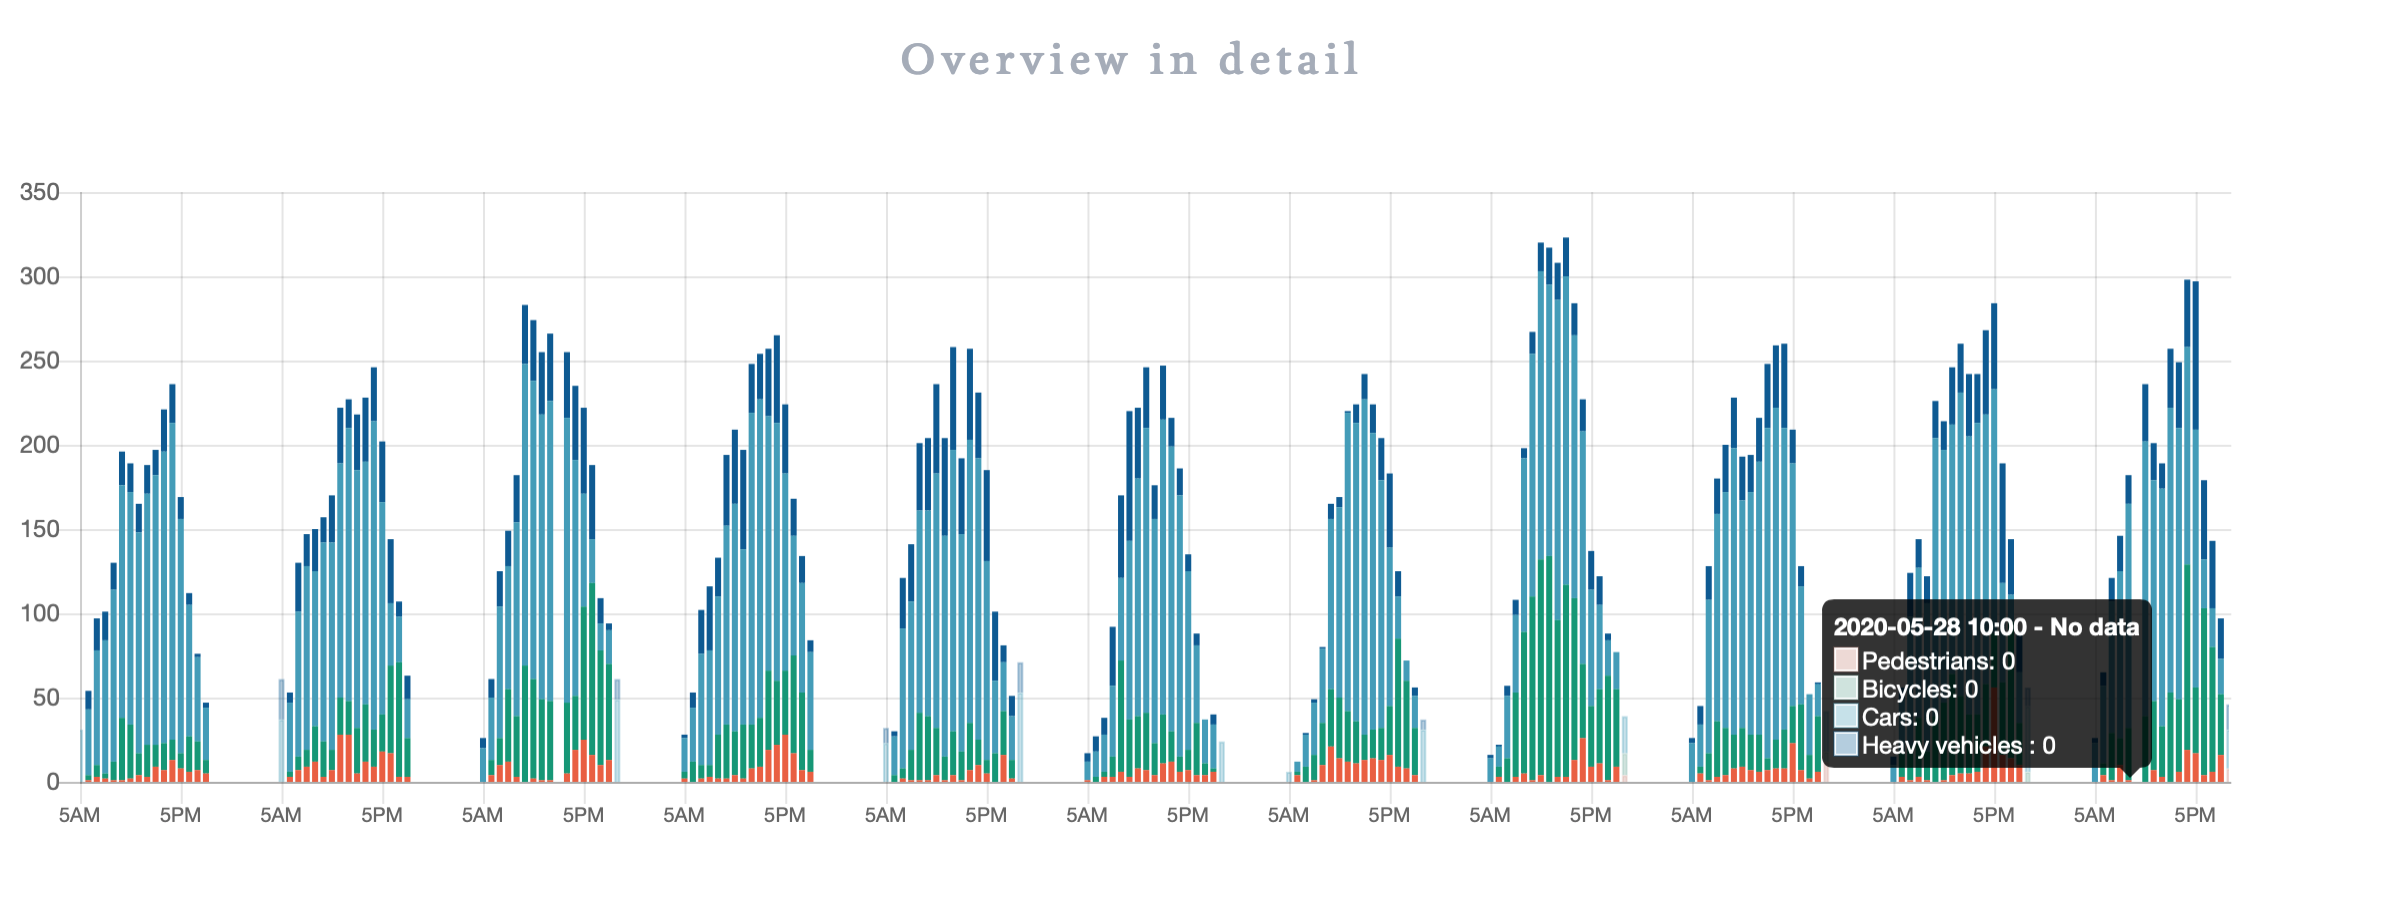Click the first 5AM x-axis label
The image size is (2384, 898).
click(80, 816)
